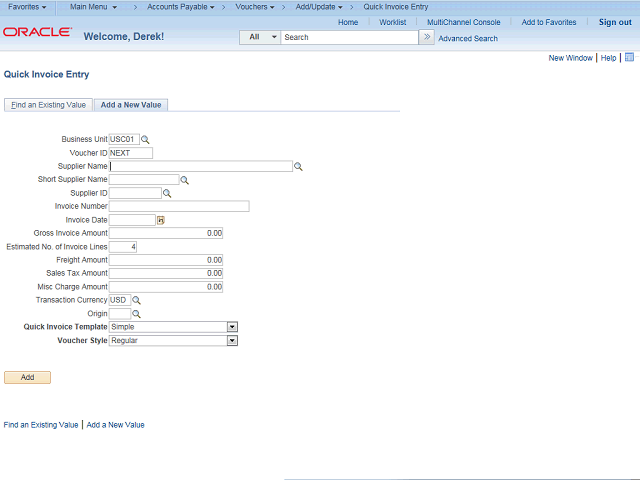
Task: Click the Misc Charge Amount field
Action: tap(166, 287)
